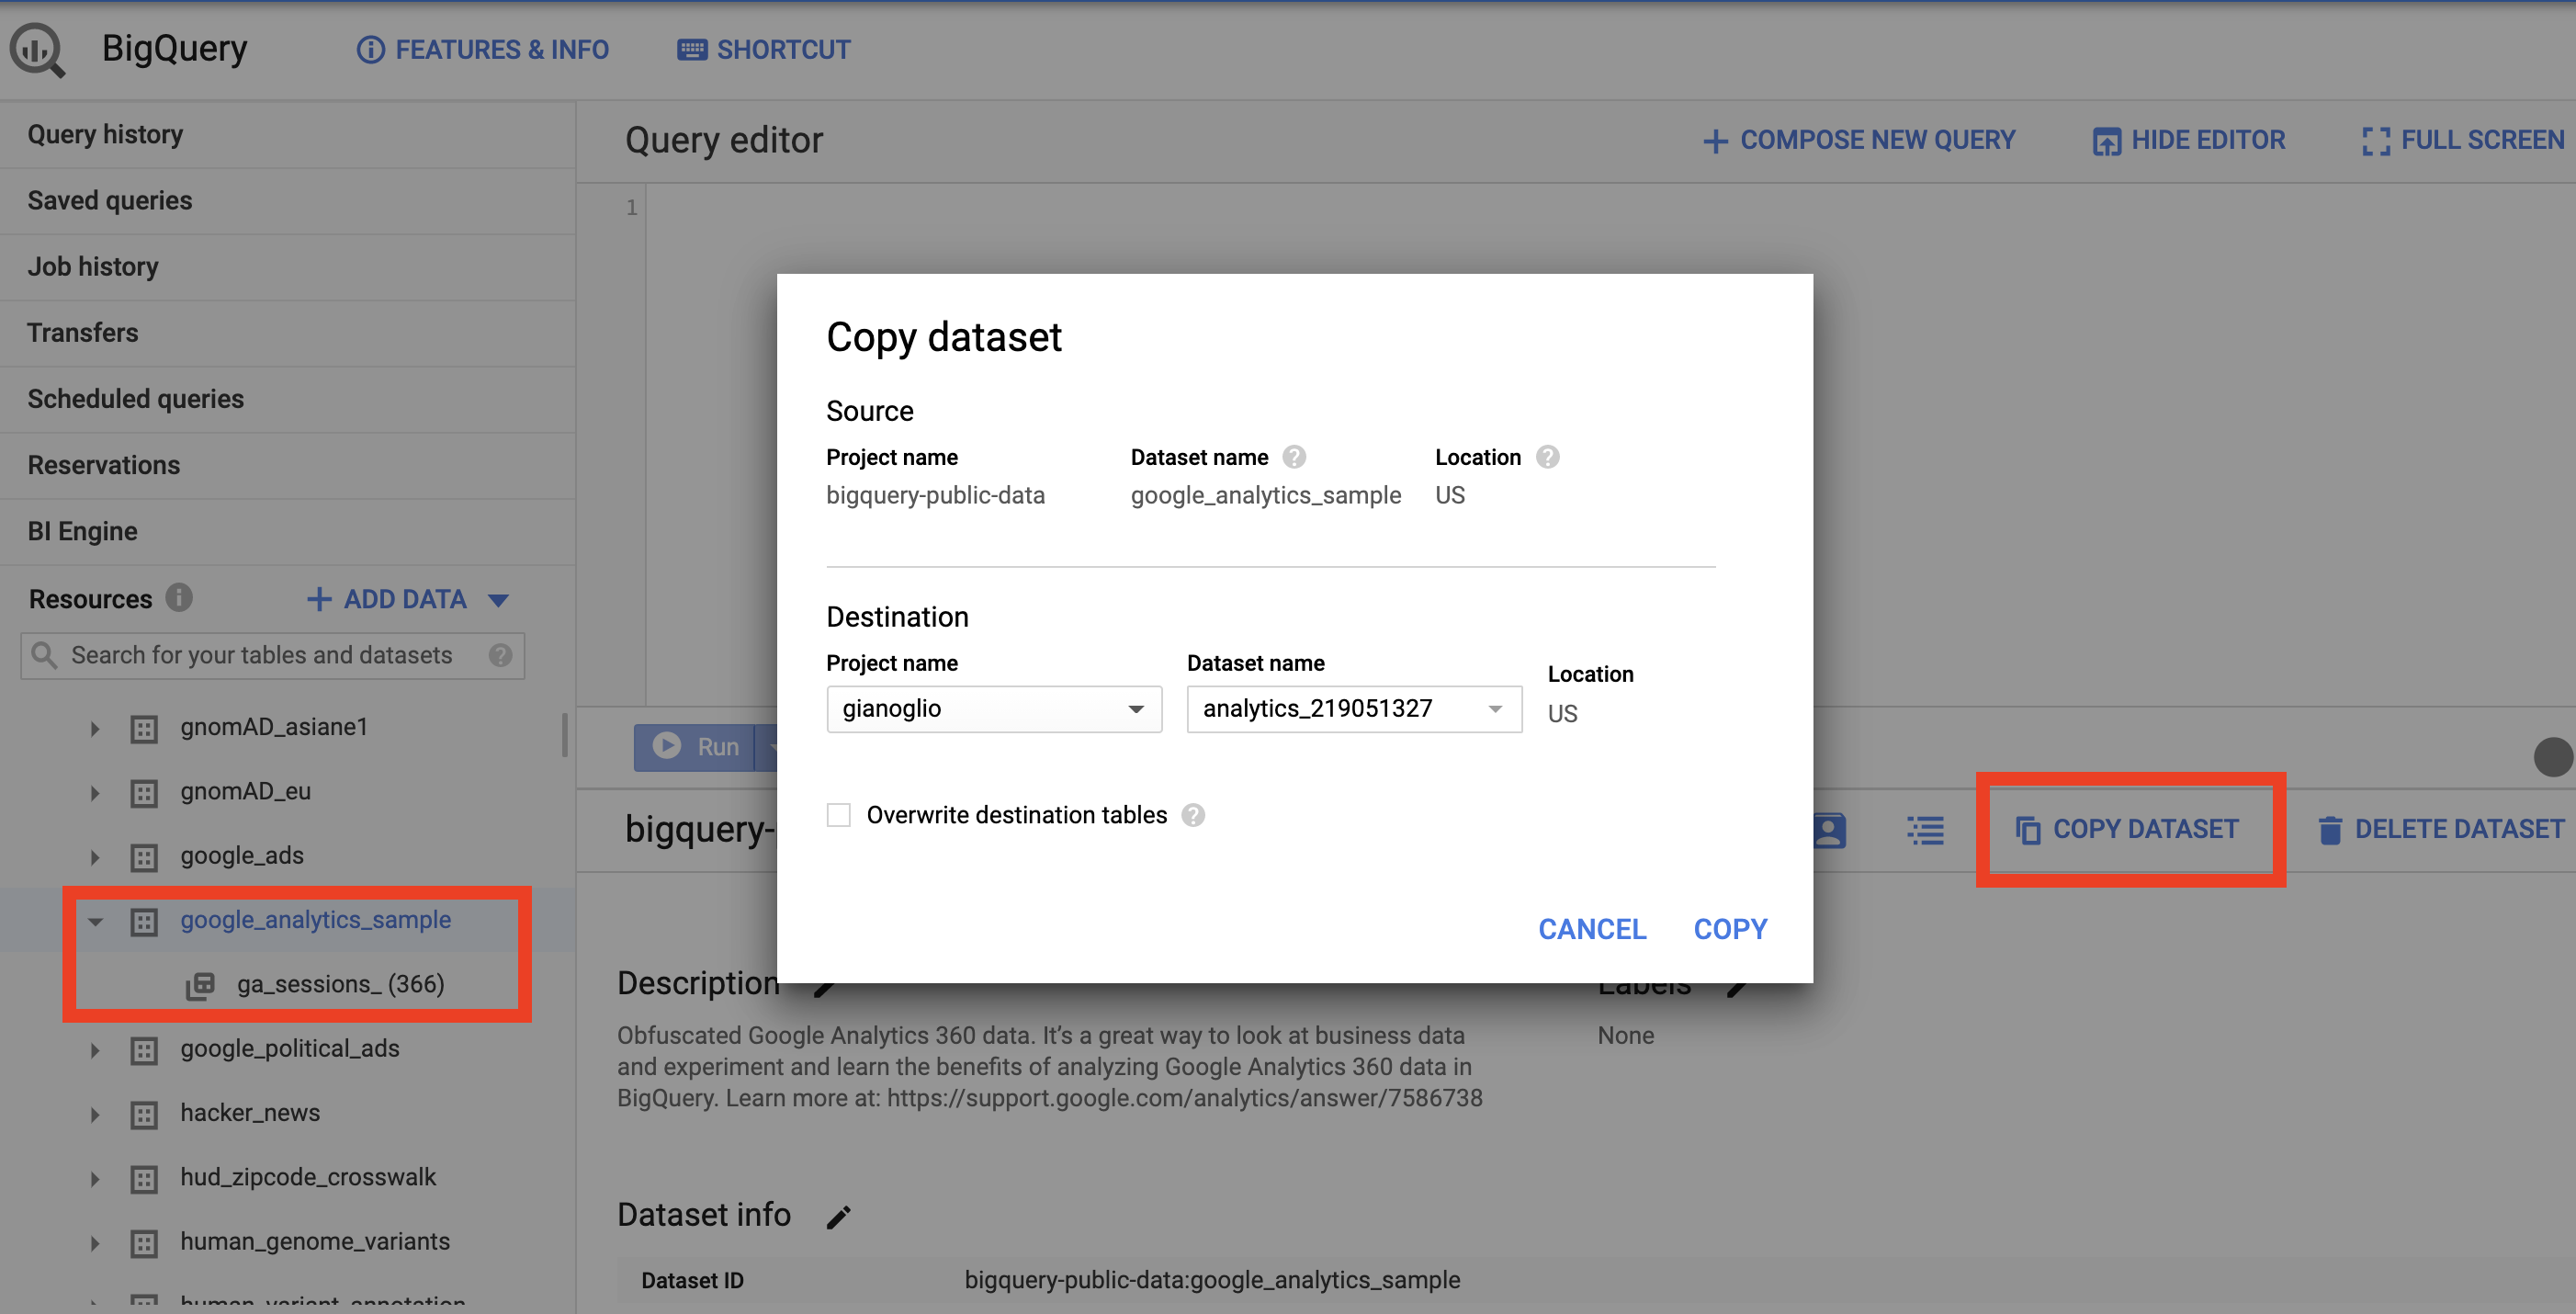Image resolution: width=2576 pixels, height=1314 pixels.
Task: Select the human_genome_variants dataset
Action: (x=315, y=1241)
